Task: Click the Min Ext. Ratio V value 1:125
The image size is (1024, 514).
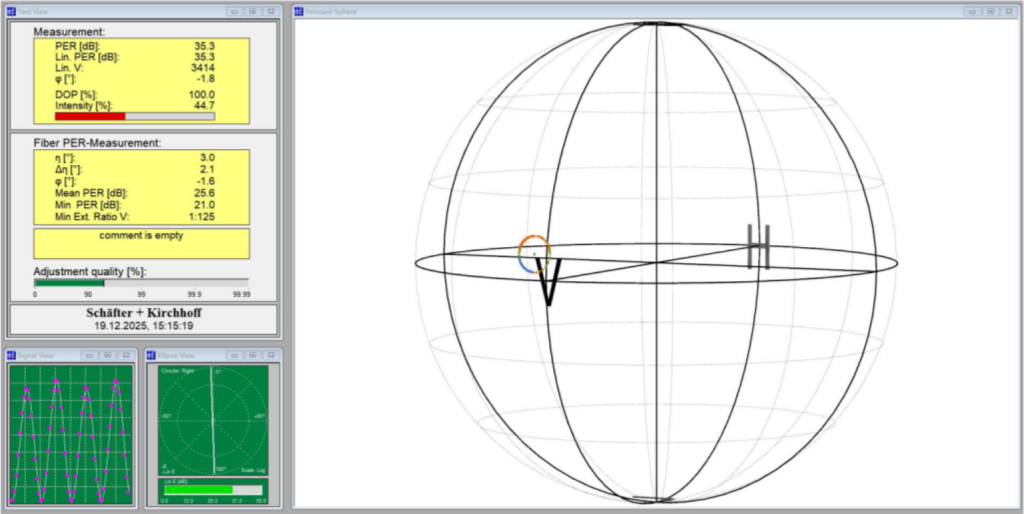Action: (201, 216)
